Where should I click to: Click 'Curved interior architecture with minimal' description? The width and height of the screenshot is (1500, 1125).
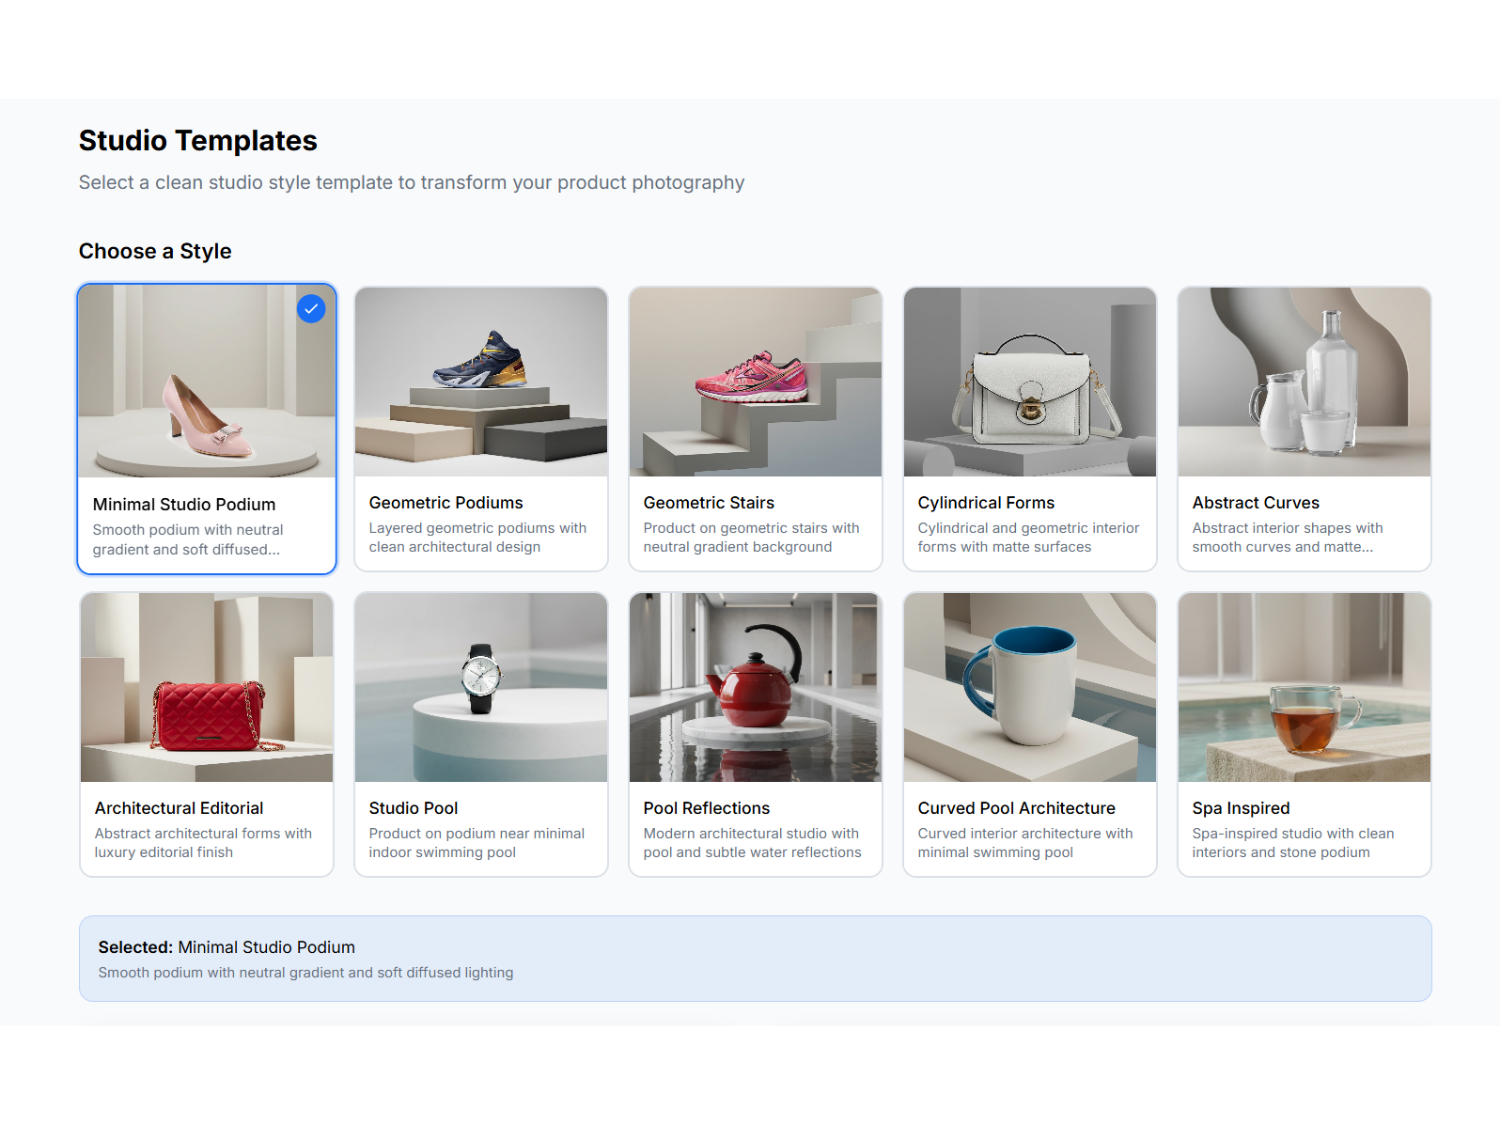1025,843
